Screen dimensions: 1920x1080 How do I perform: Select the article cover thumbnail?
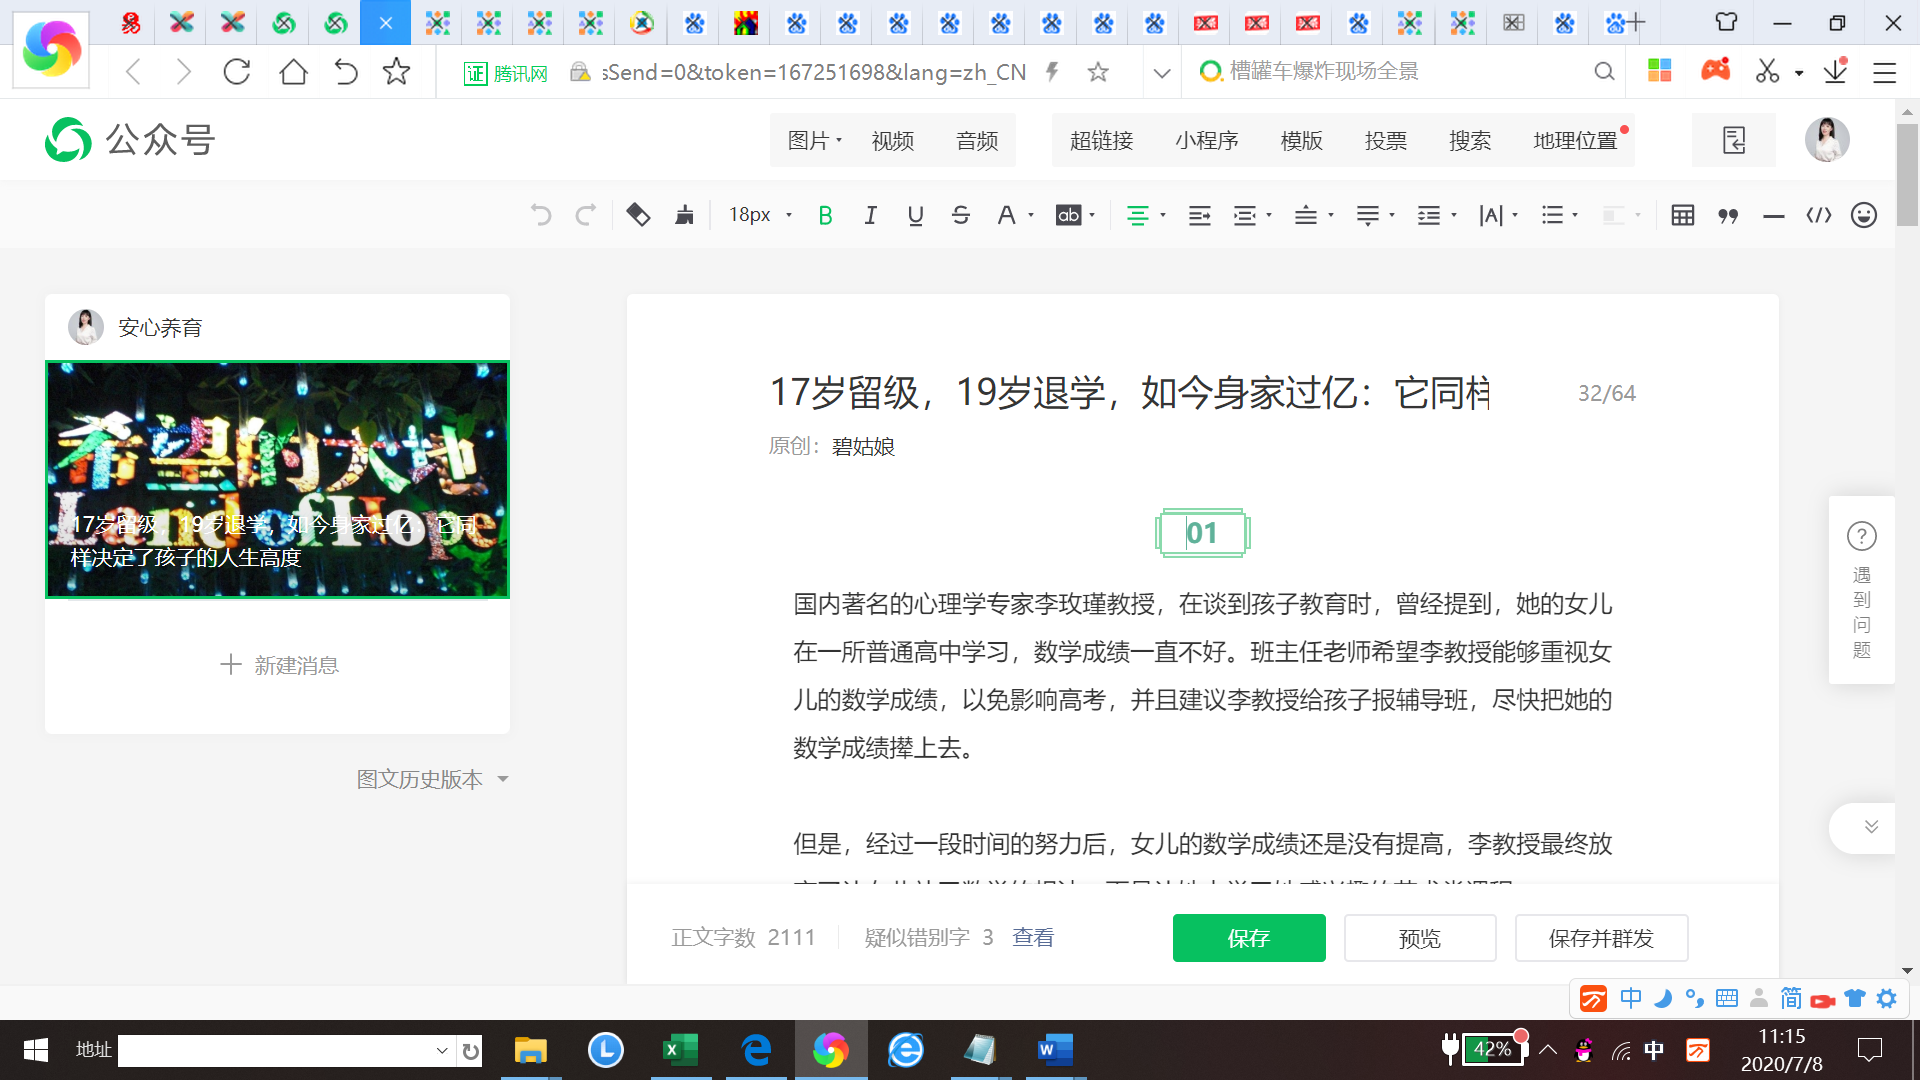click(x=277, y=480)
